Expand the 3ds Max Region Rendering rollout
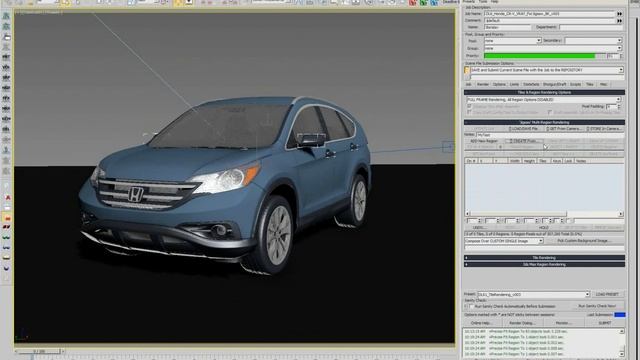The height and width of the screenshot is (360, 640). (544, 264)
